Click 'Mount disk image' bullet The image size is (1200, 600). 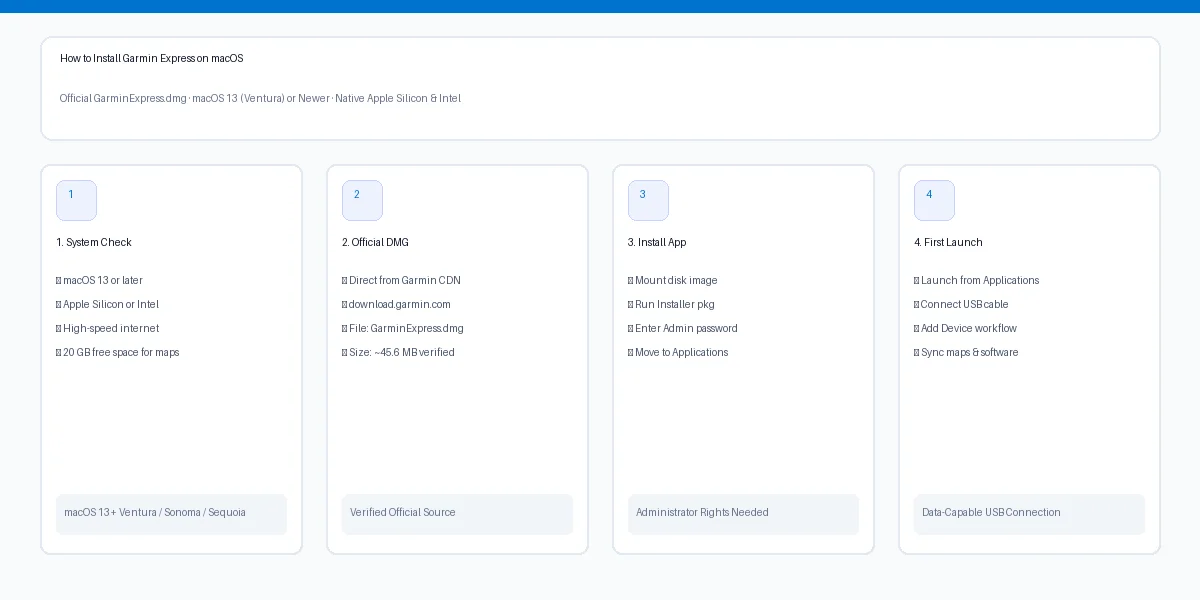coord(673,280)
